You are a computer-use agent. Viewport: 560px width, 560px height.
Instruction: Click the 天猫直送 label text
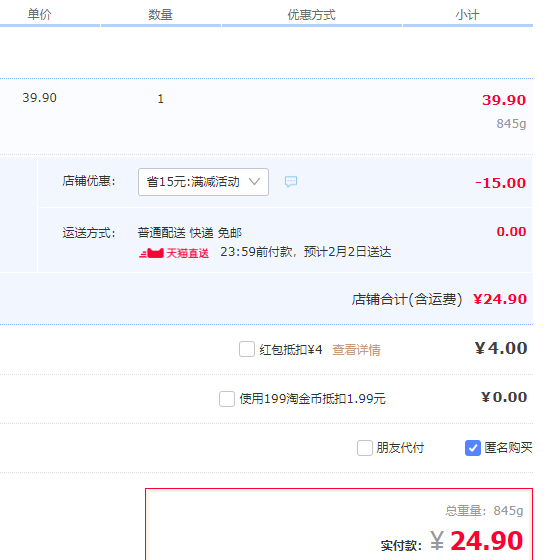click(x=188, y=254)
